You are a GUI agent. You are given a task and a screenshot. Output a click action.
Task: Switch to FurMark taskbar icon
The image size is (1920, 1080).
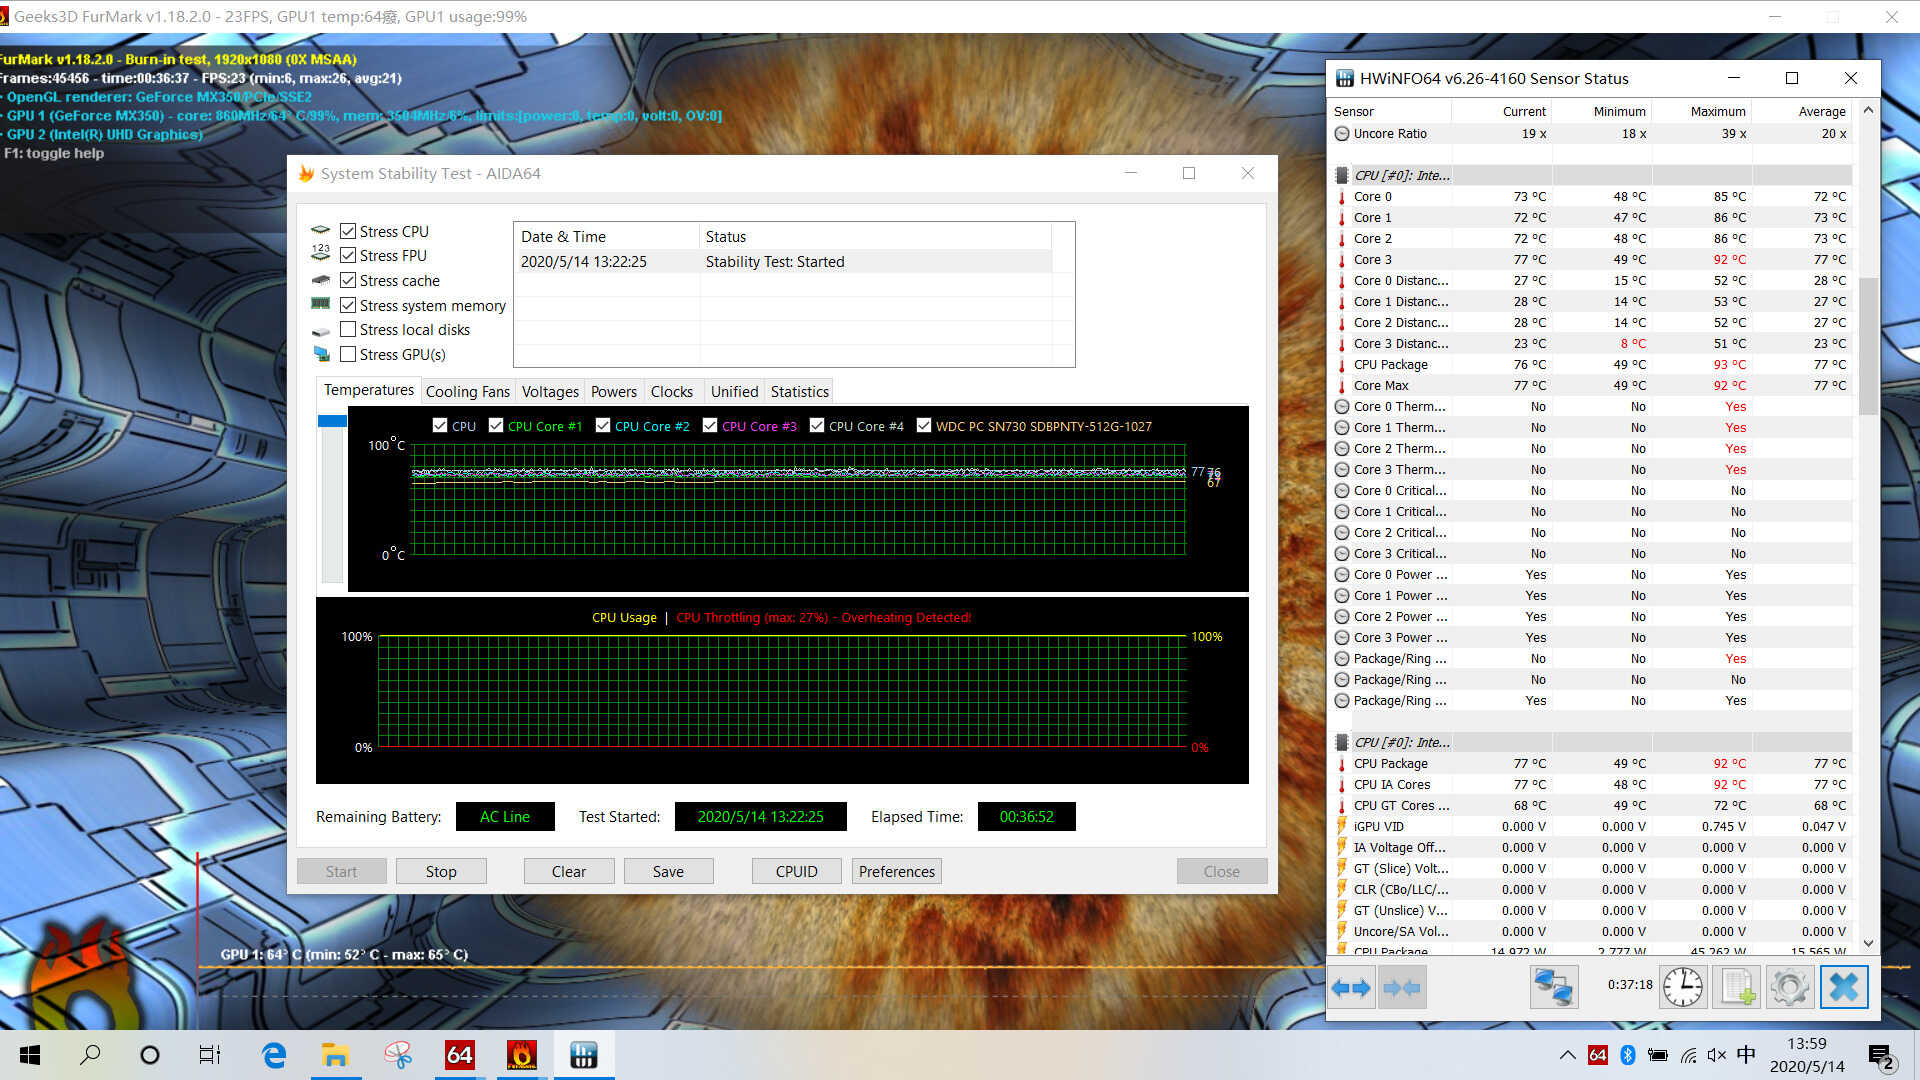522,1055
